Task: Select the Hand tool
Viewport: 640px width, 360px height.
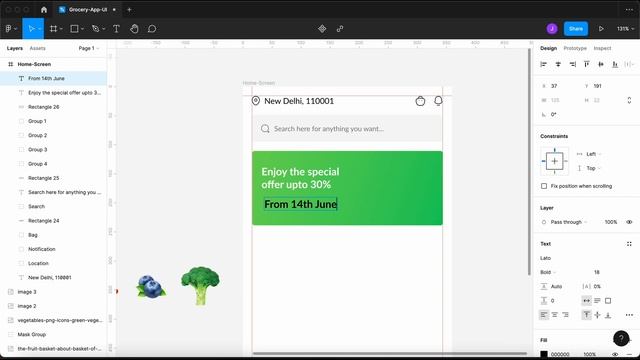Action: [134, 29]
